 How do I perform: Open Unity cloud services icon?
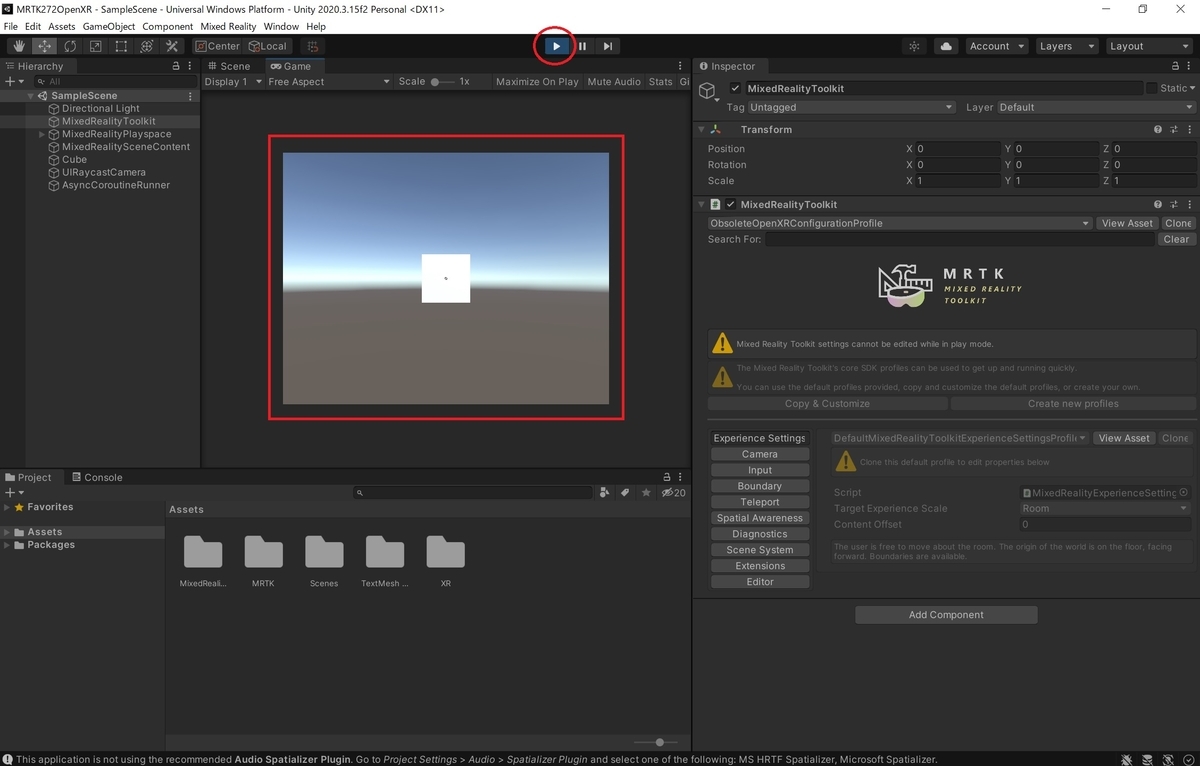click(946, 46)
